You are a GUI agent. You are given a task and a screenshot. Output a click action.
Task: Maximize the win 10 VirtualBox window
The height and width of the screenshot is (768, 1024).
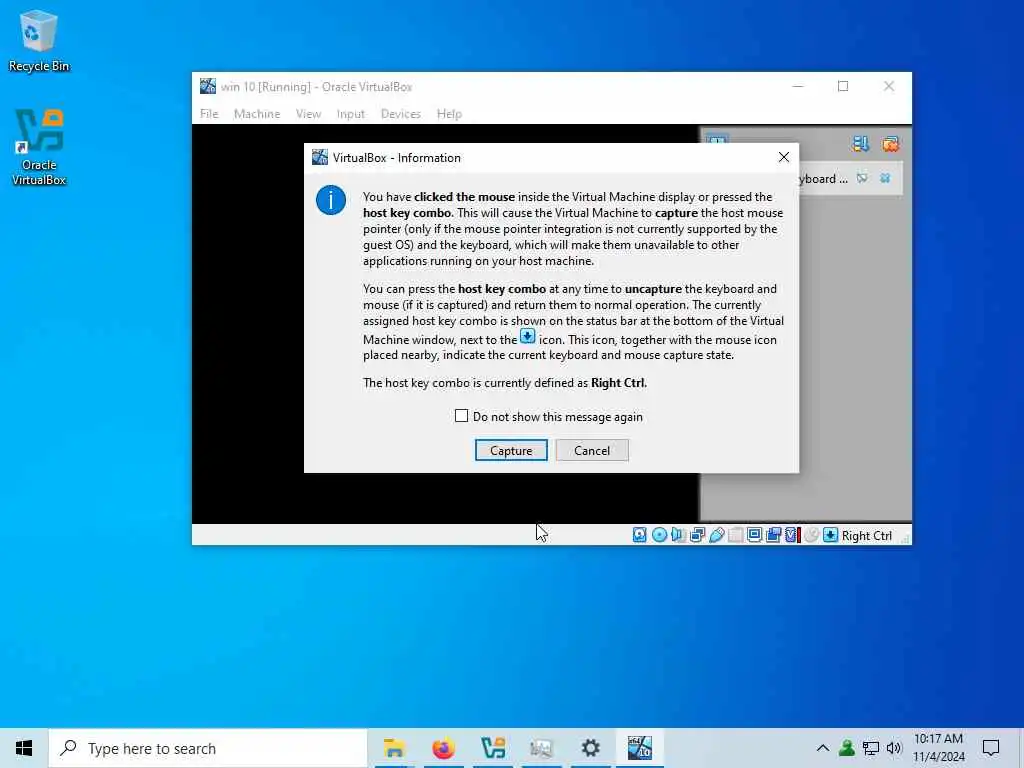point(843,86)
